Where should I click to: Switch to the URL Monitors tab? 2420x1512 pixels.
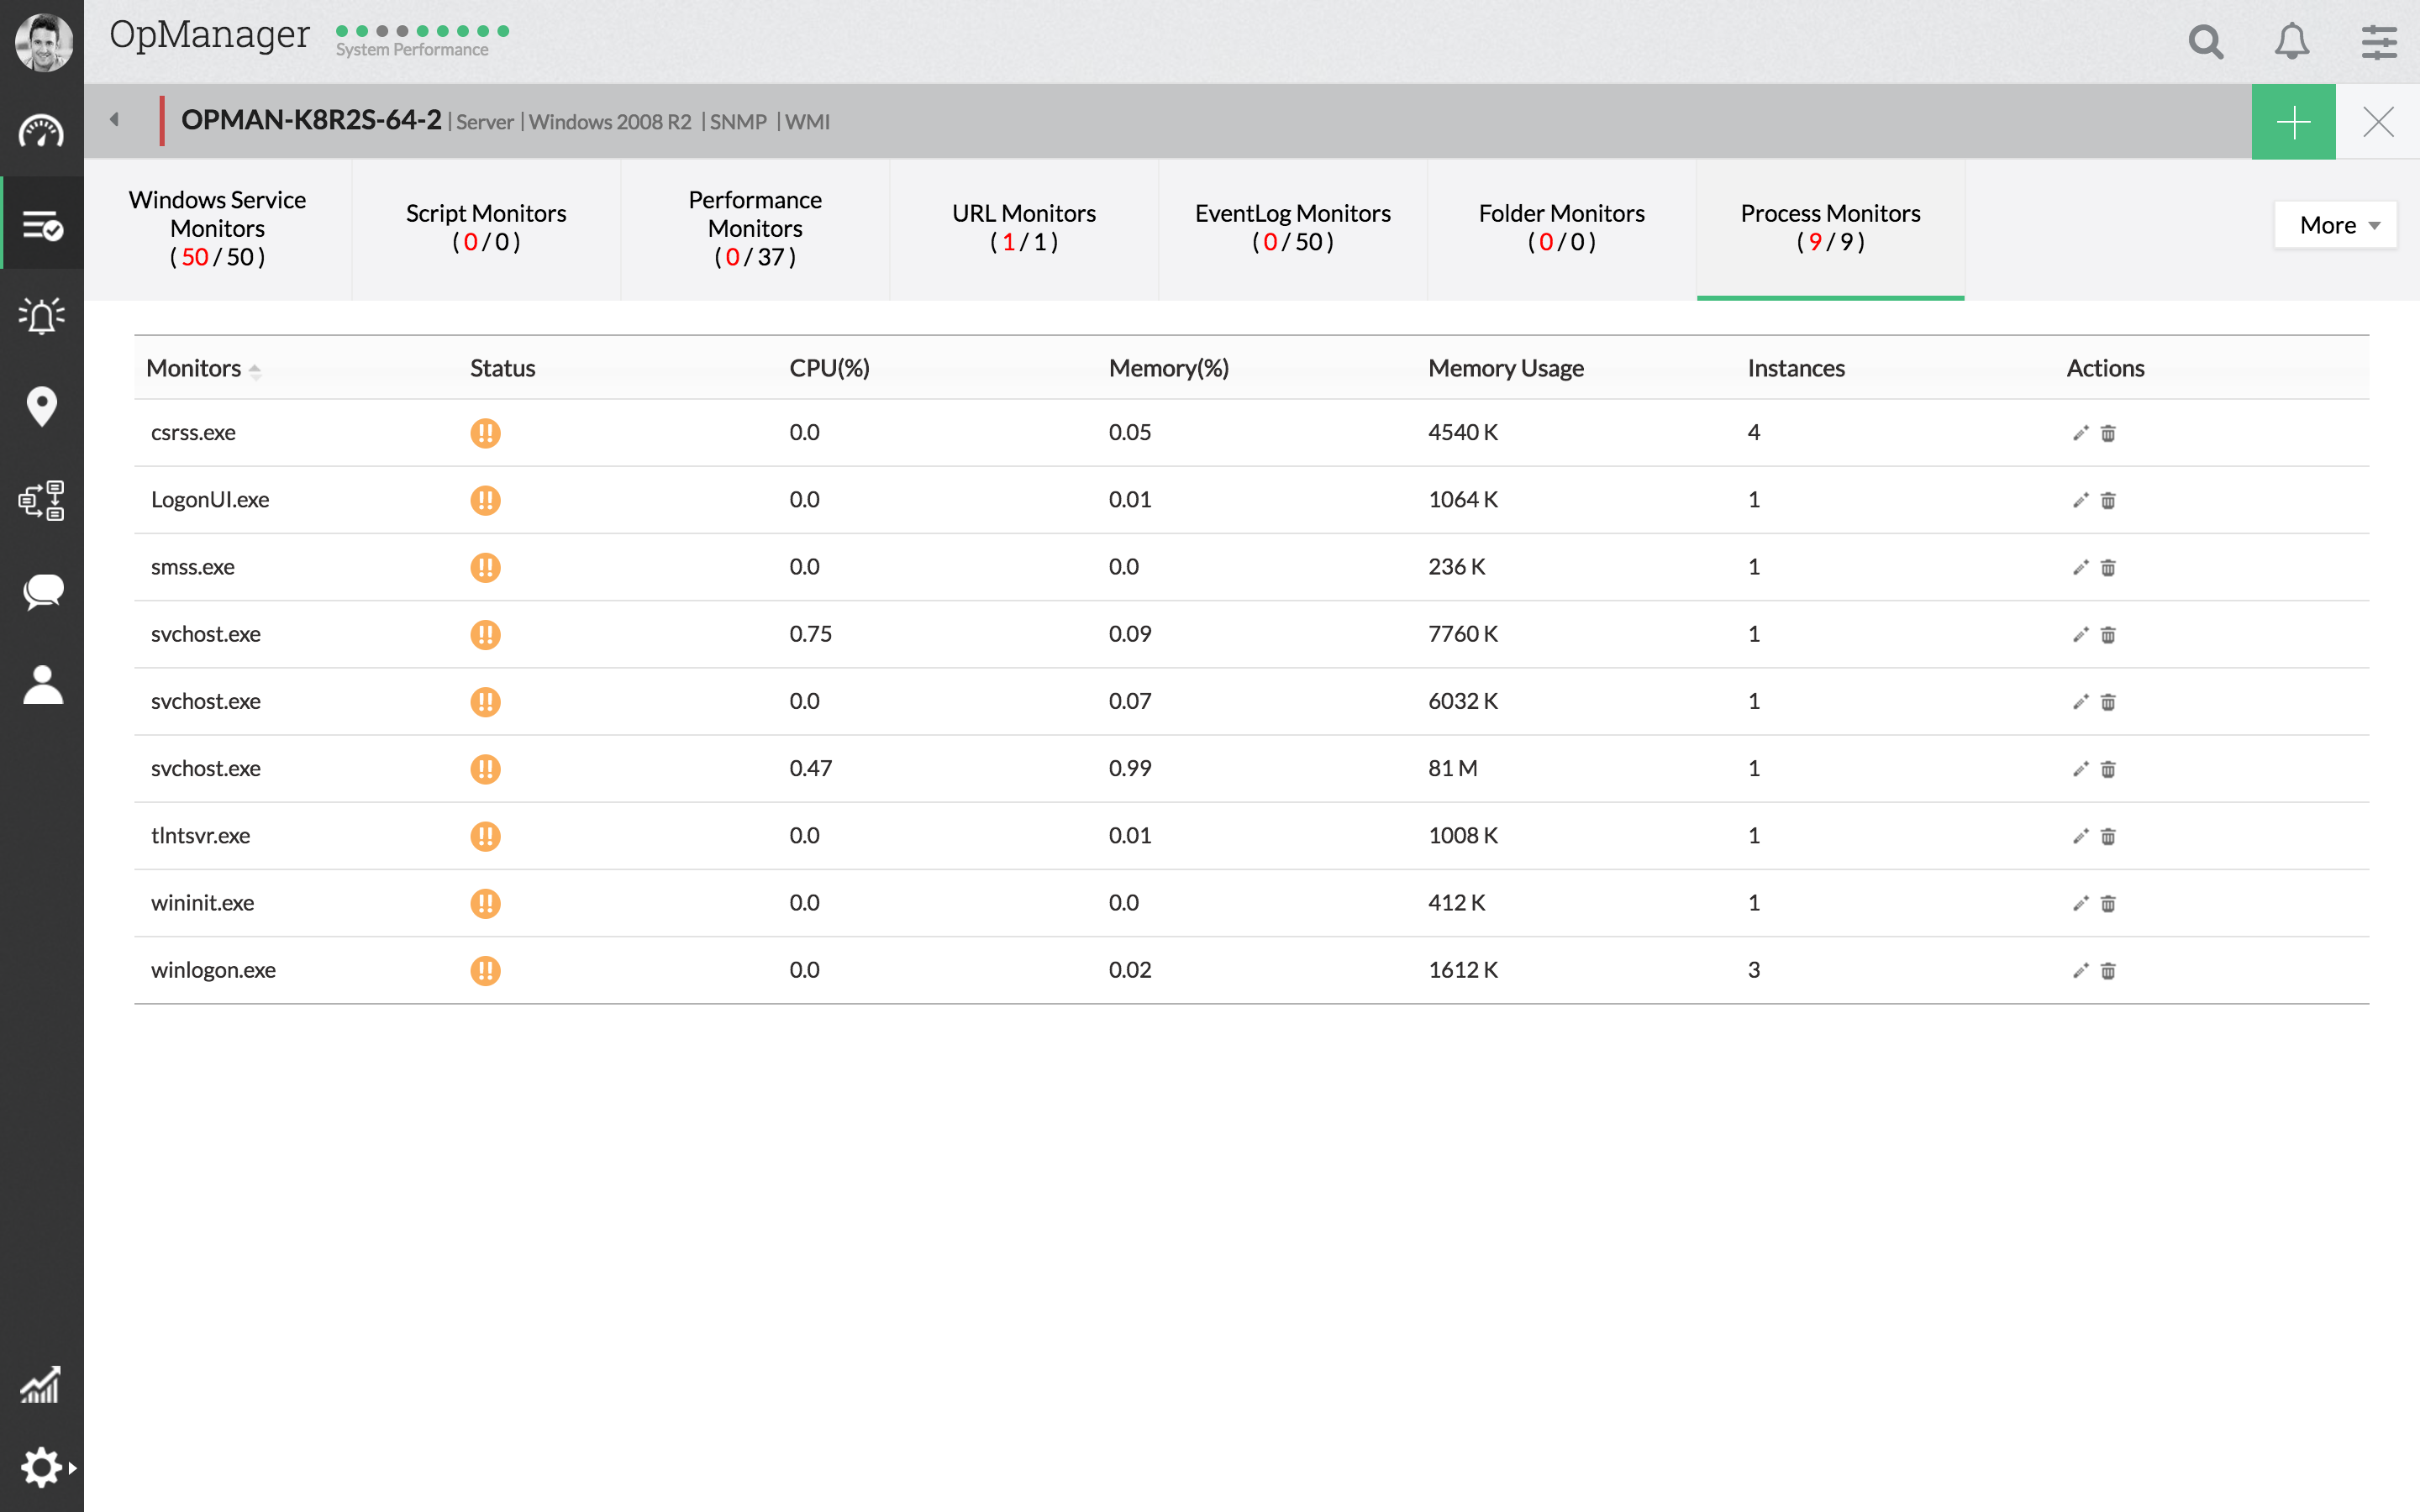point(1023,227)
